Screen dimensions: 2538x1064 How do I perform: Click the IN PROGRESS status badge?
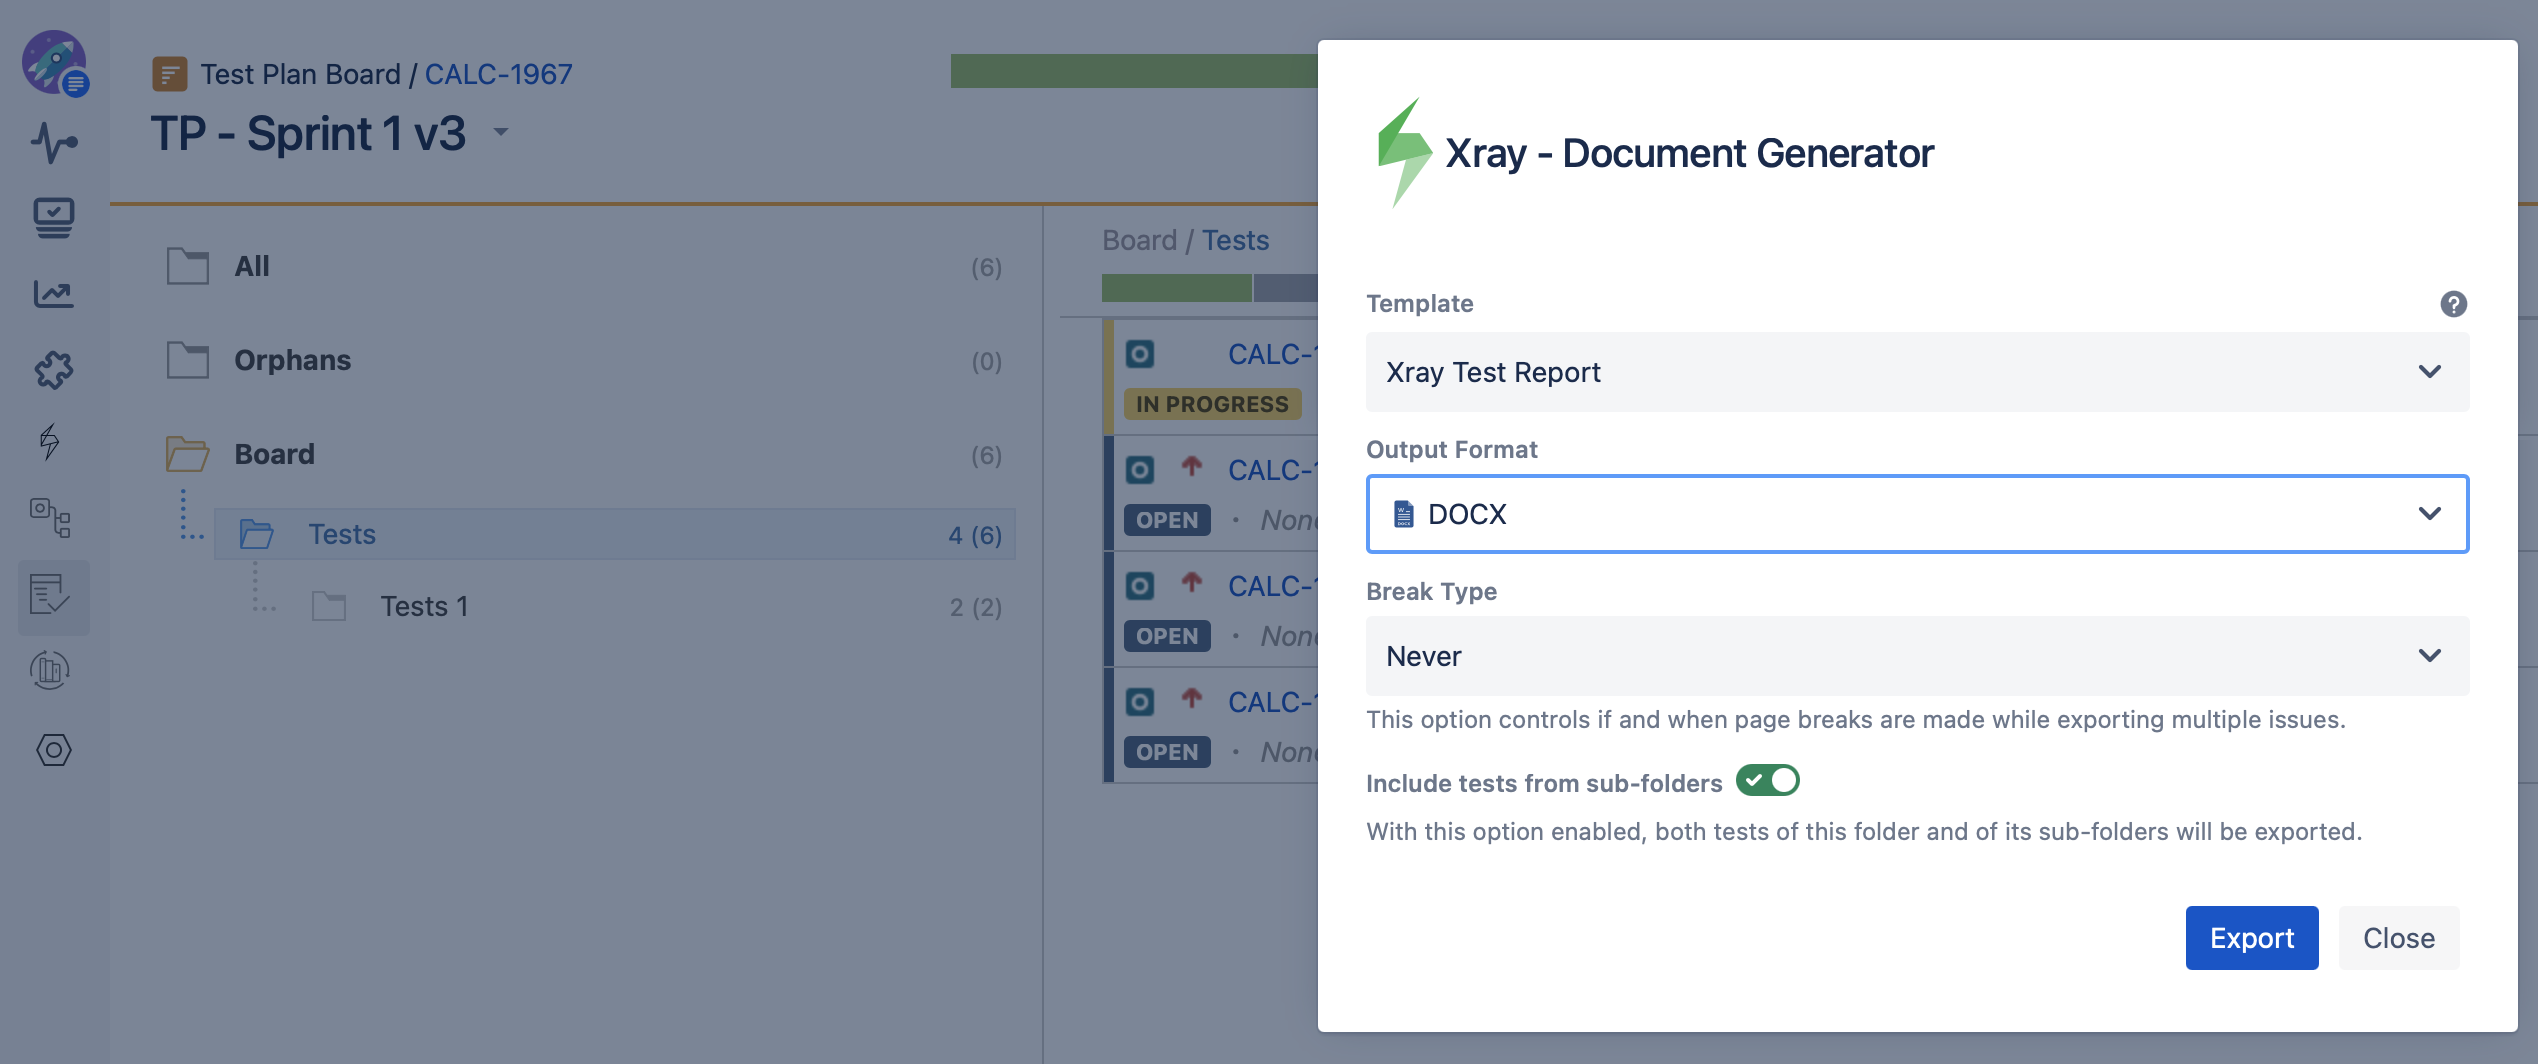[1212, 404]
